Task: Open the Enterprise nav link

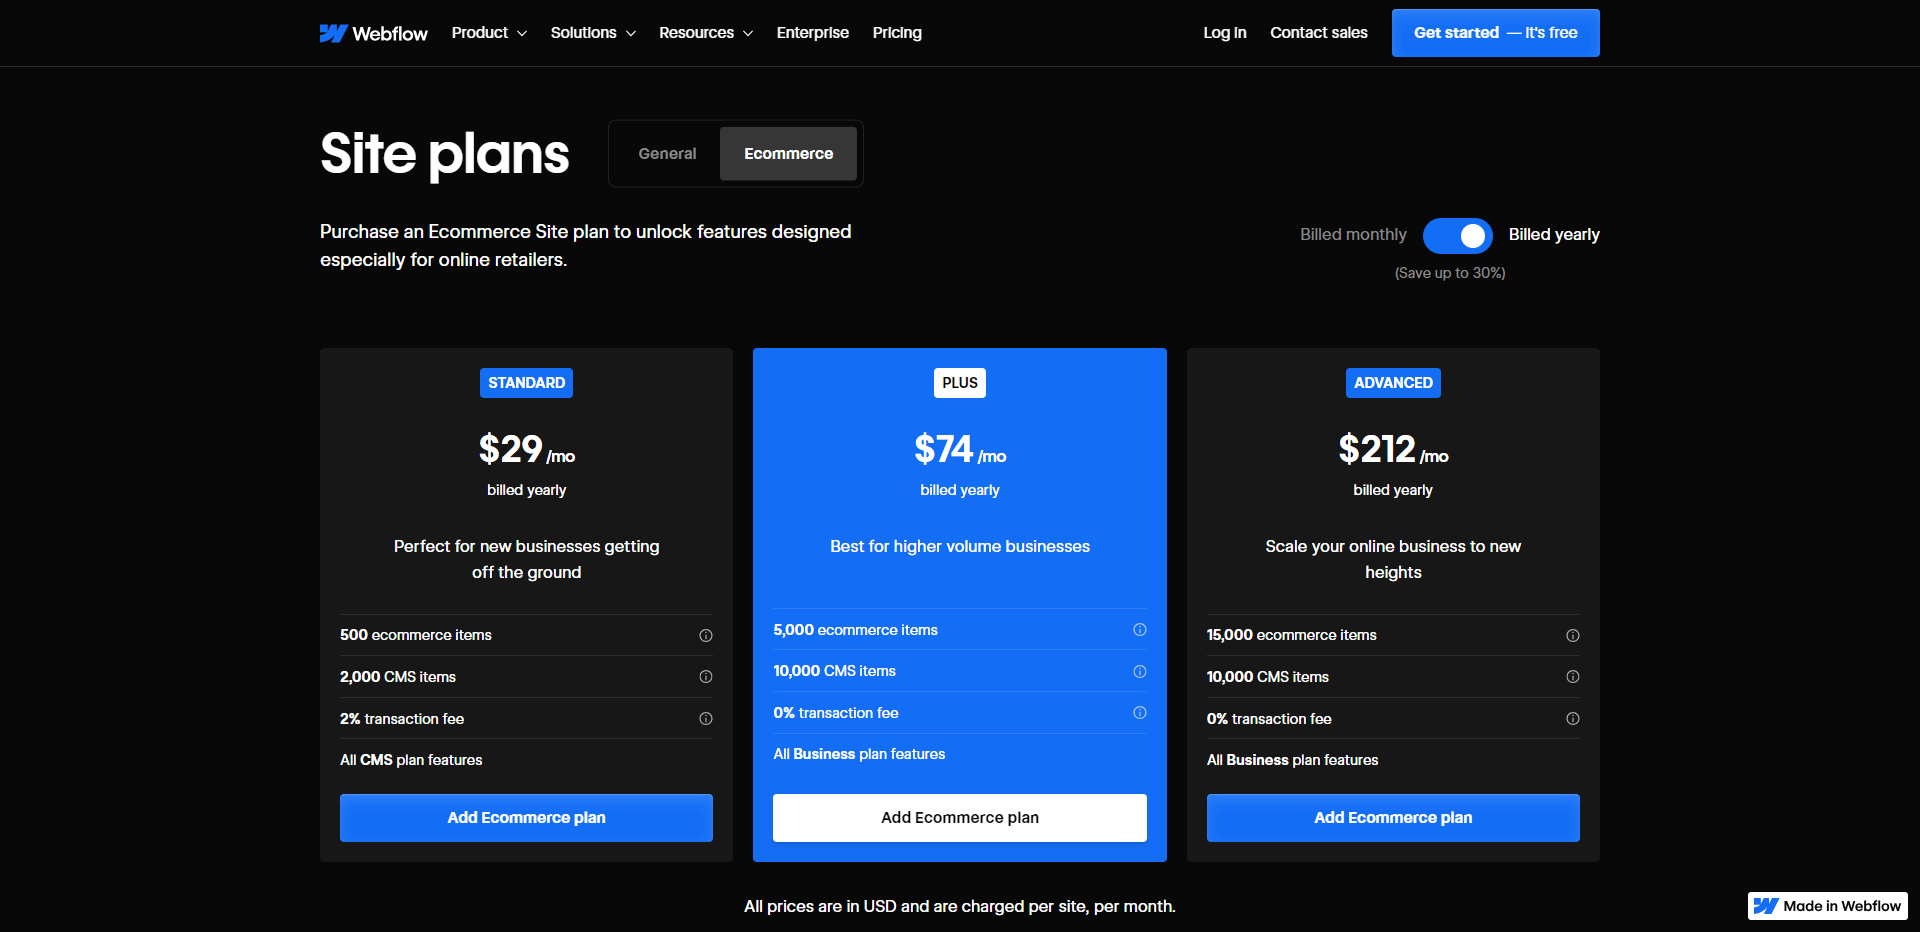Action: pos(813,33)
